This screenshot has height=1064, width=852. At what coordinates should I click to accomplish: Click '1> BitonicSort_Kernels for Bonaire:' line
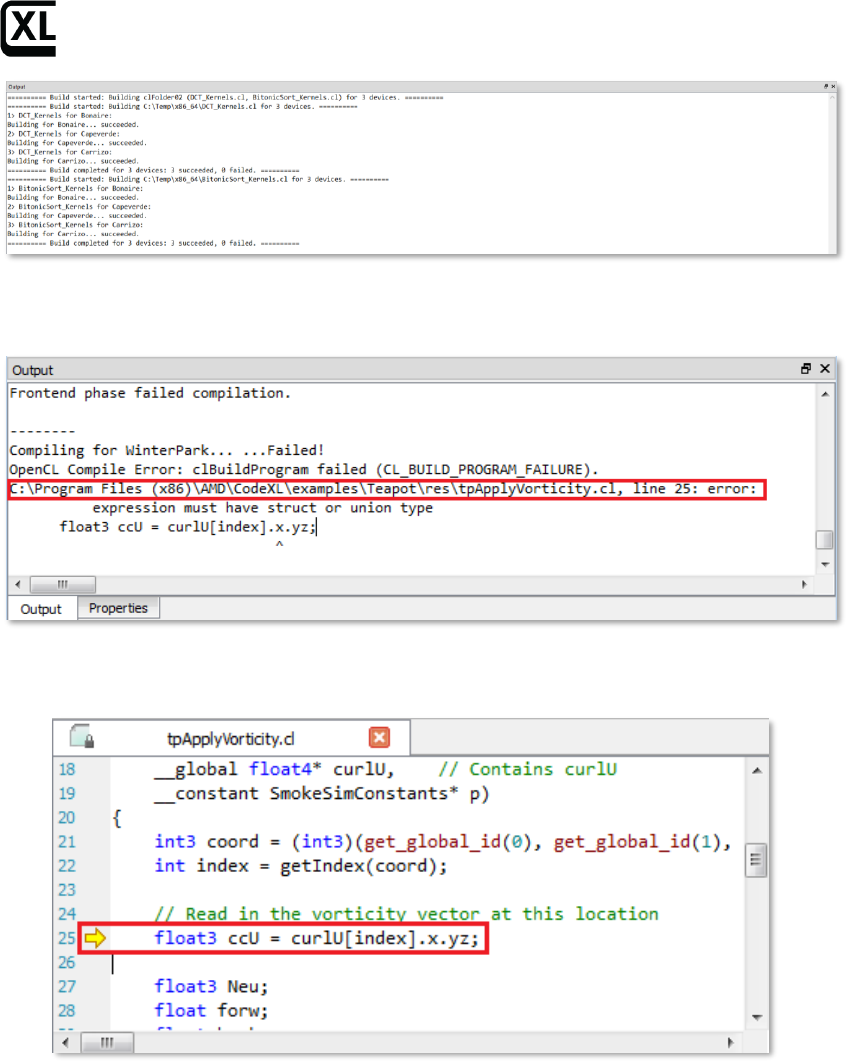[75, 189]
